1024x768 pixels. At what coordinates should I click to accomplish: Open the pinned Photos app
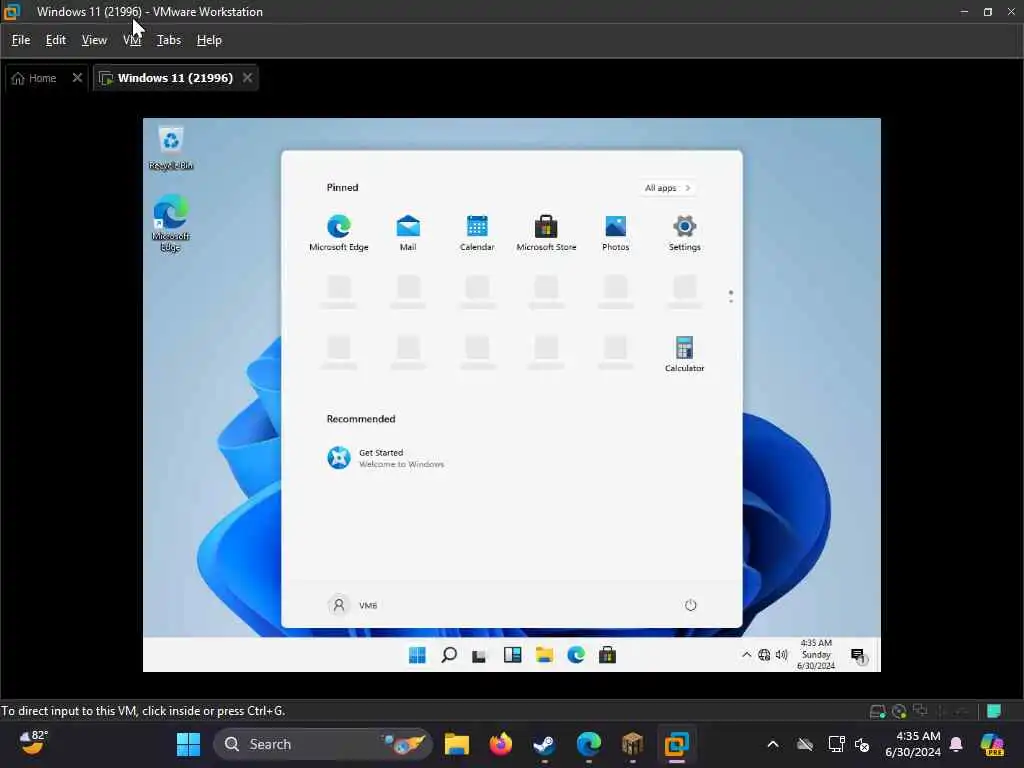(615, 232)
